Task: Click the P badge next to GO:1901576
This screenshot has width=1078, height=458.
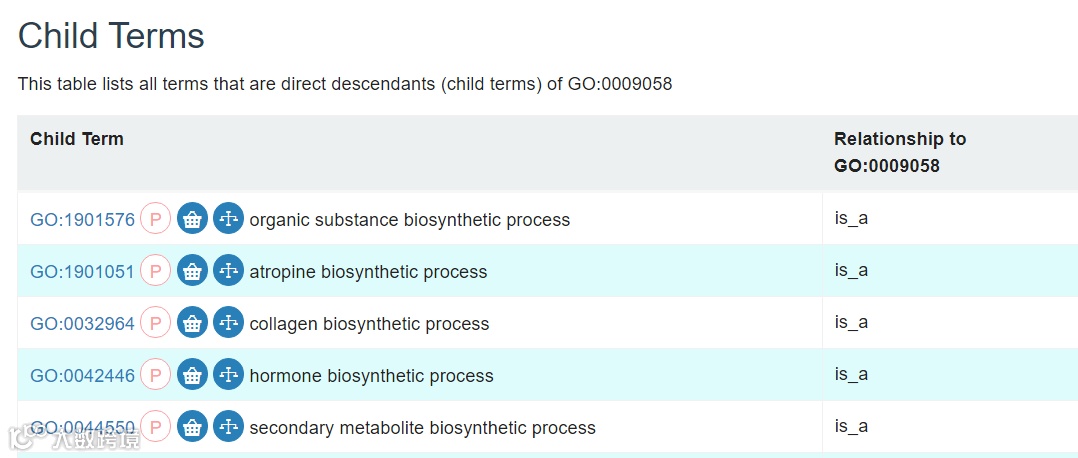Action: (155, 219)
